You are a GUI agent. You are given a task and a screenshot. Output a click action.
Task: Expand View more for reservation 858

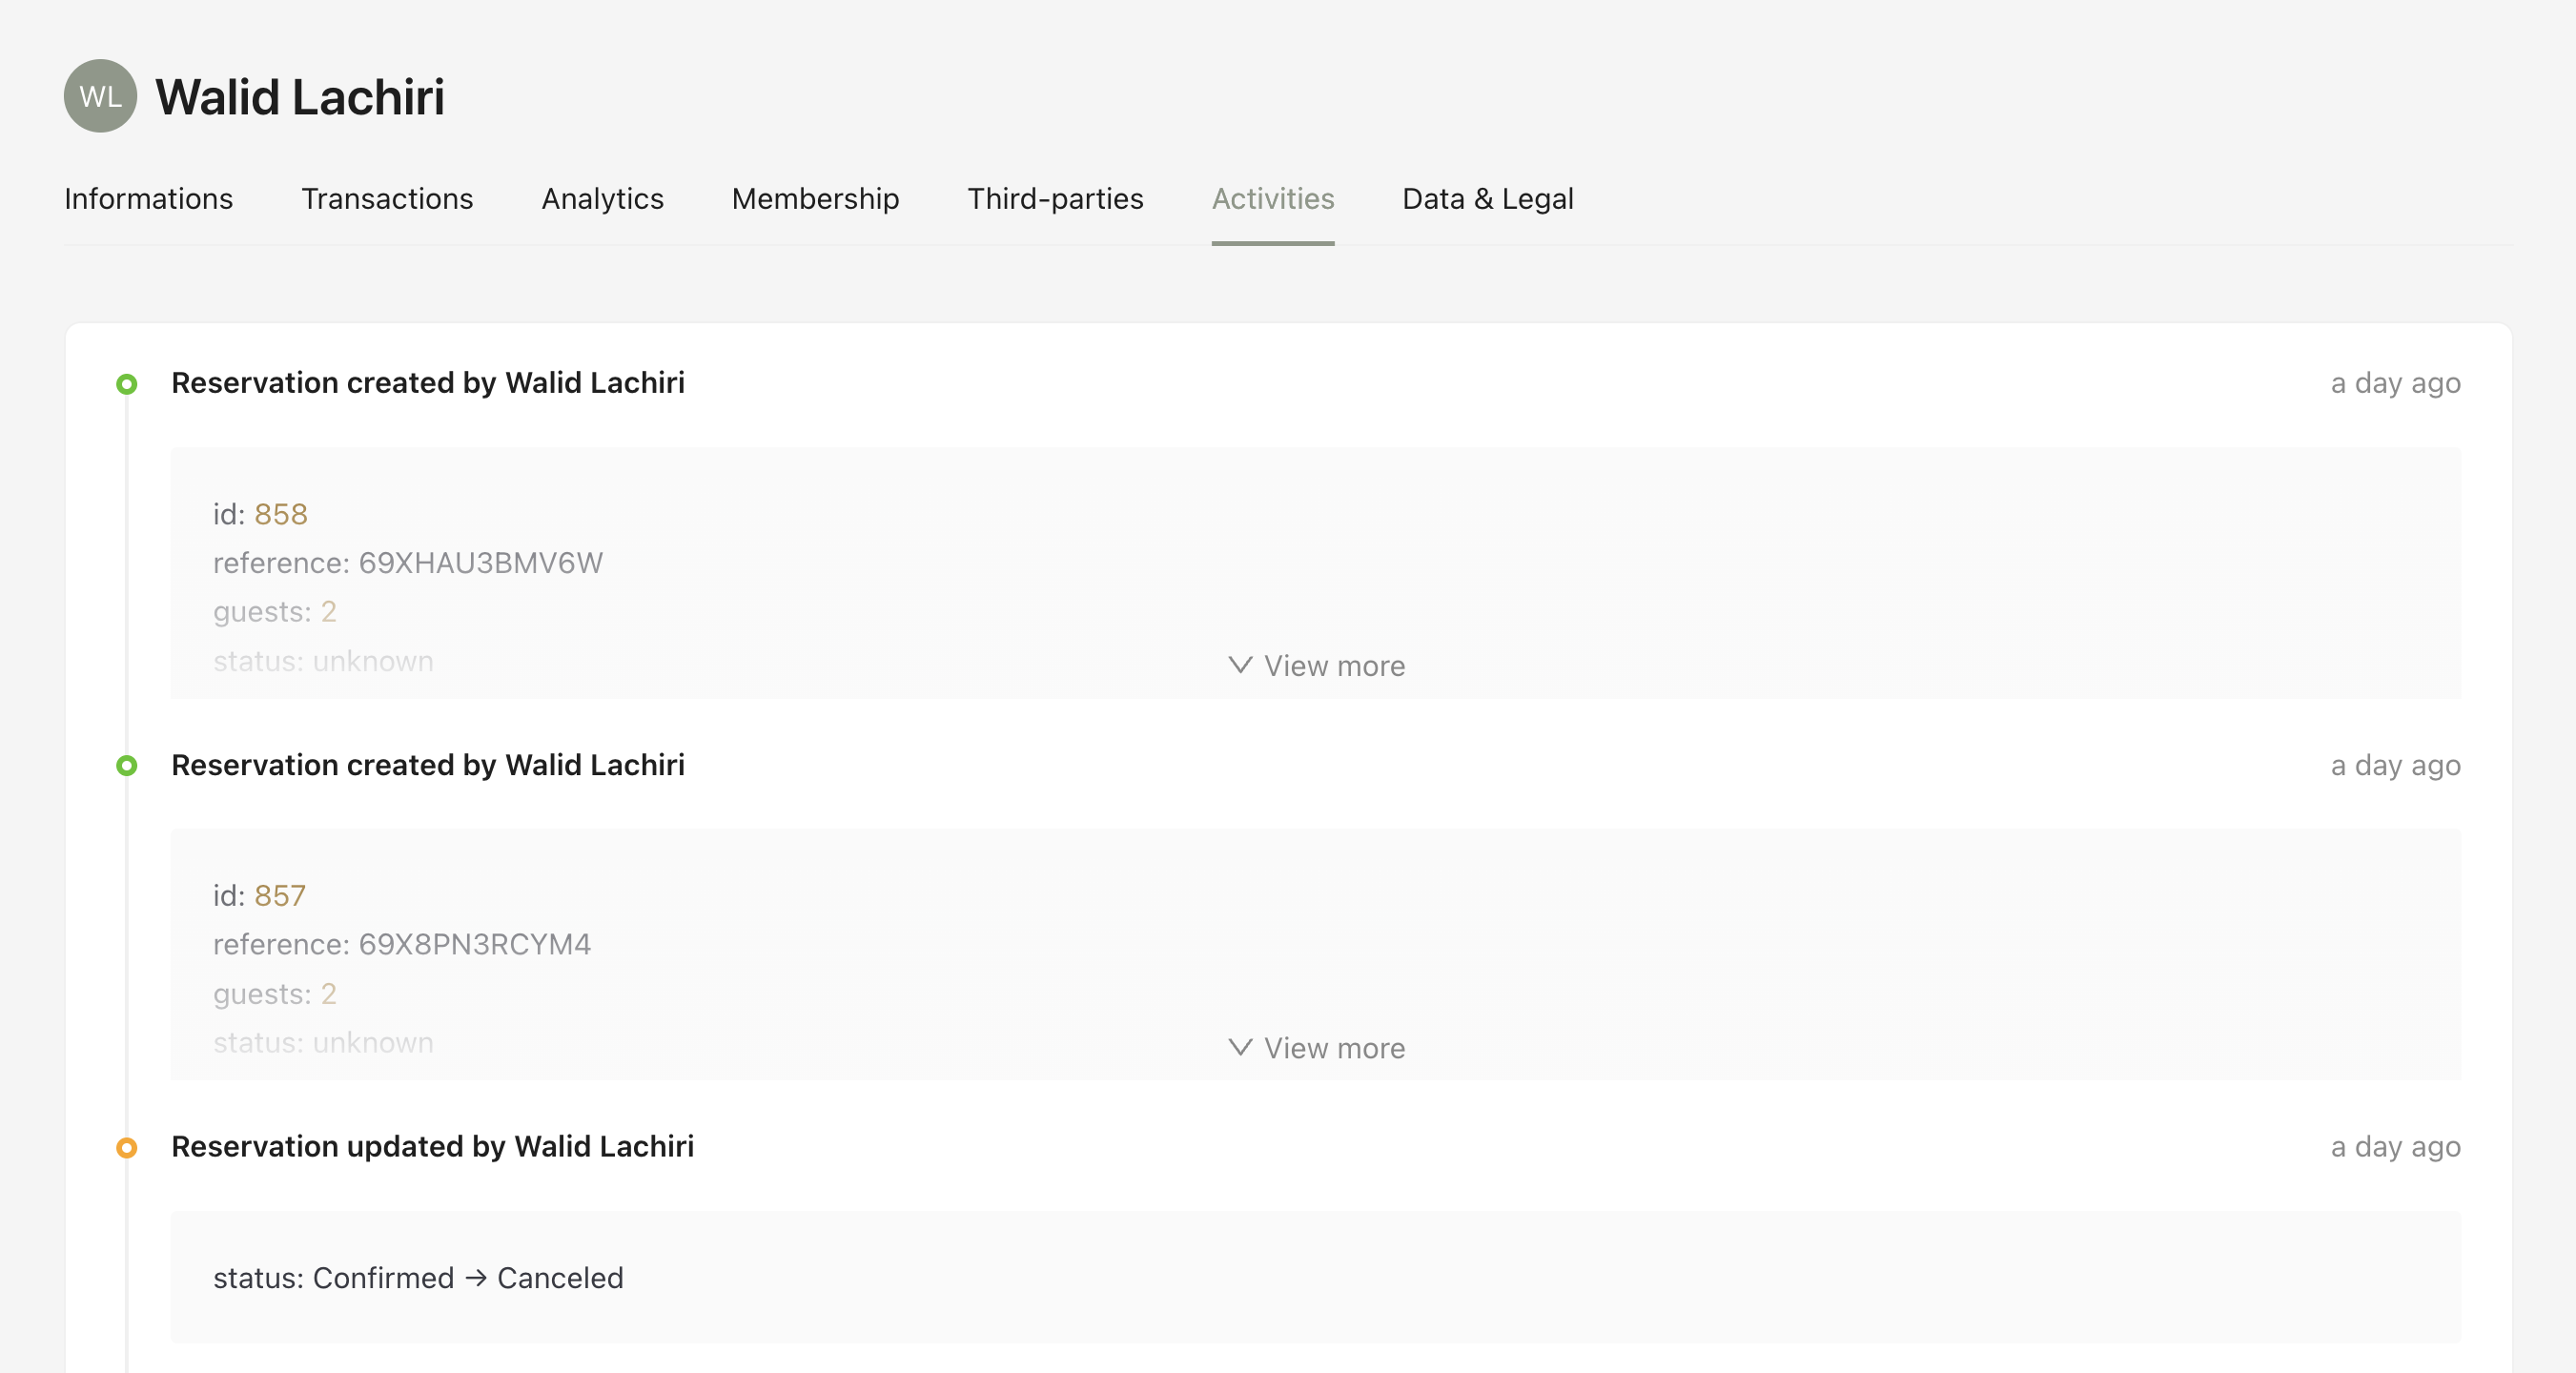(1316, 666)
